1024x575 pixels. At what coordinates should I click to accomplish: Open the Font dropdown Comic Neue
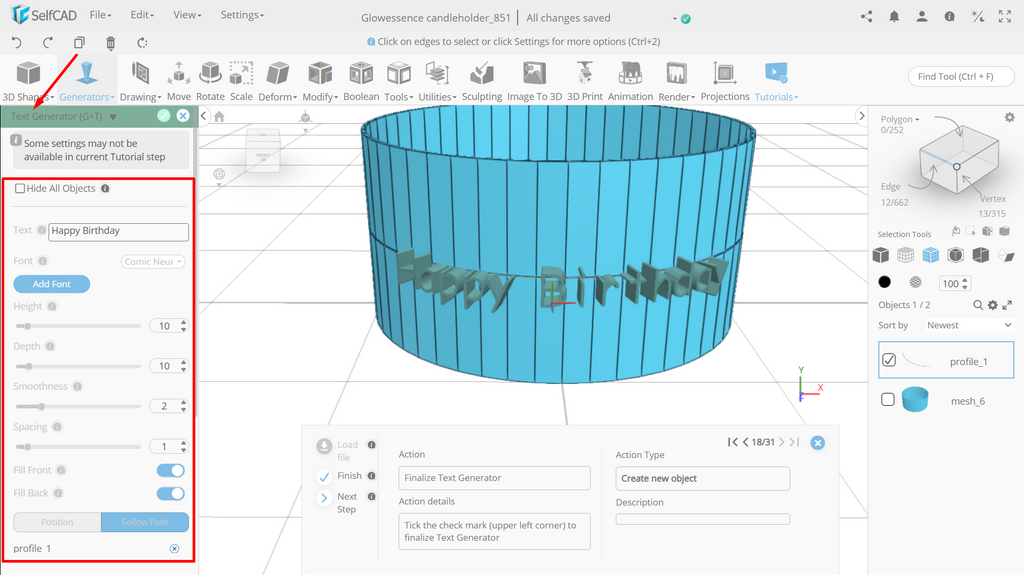[x=153, y=261]
